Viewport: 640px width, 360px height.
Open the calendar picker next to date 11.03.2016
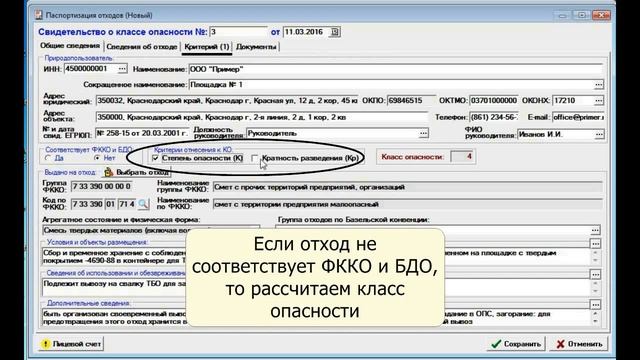click(x=335, y=32)
